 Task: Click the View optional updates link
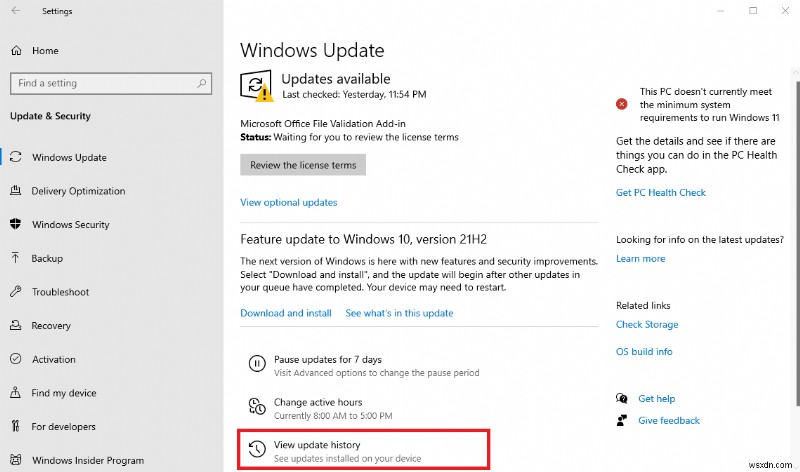tap(289, 202)
